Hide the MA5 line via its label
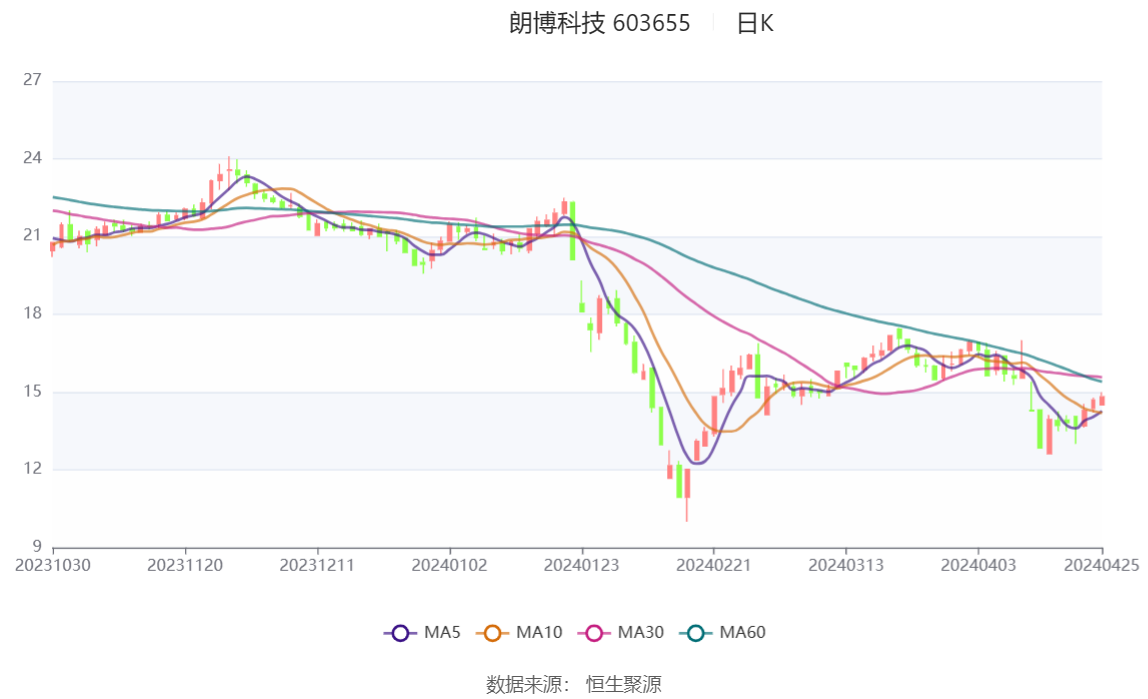 [441, 632]
